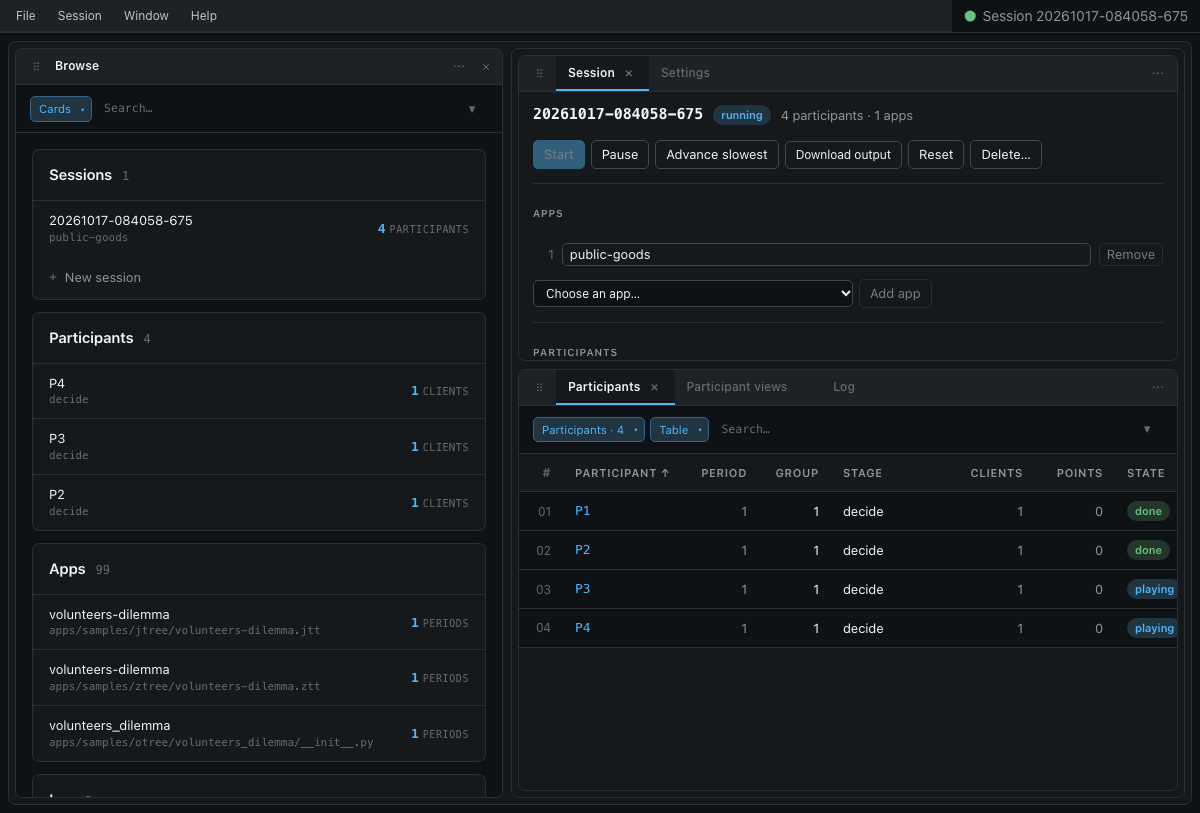The image size is (1200, 813).
Task: Click the Session panel drag handle icon
Action: pyautogui.click(x=540, y=73)
